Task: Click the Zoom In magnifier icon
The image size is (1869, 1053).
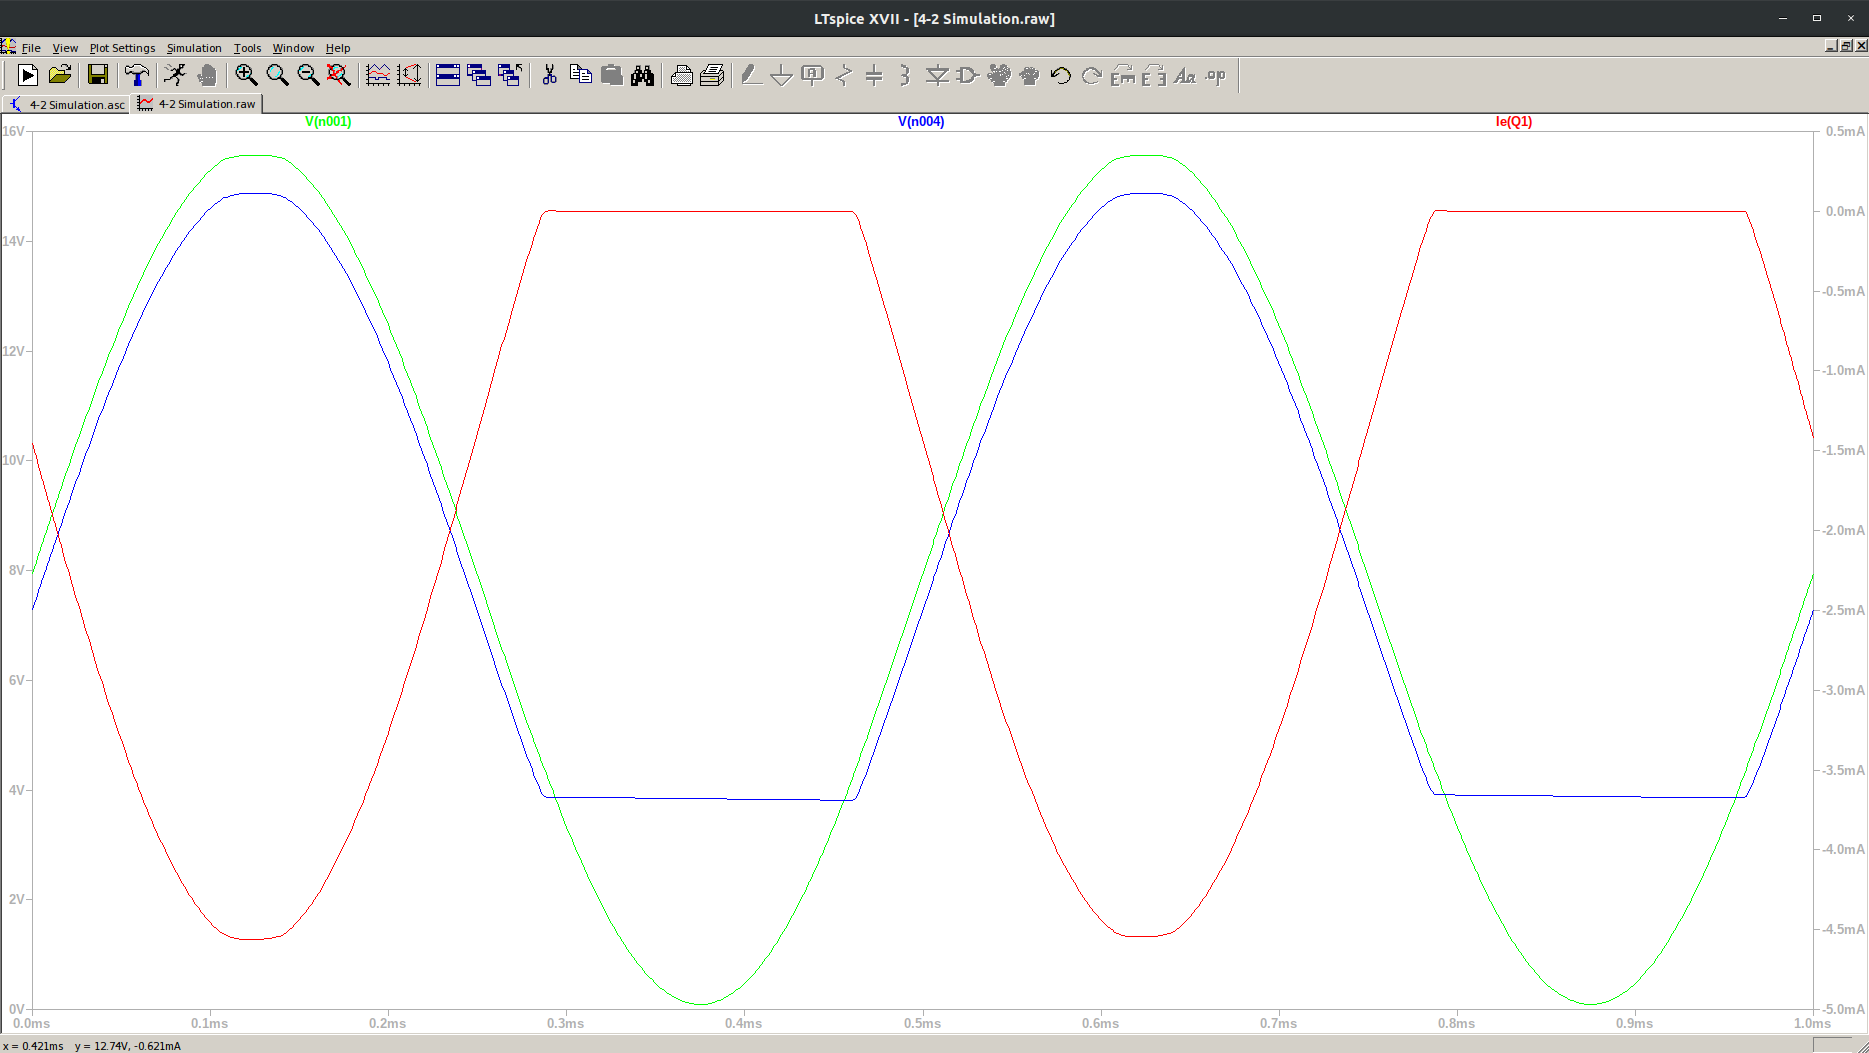Action: (x=246, y=75)
